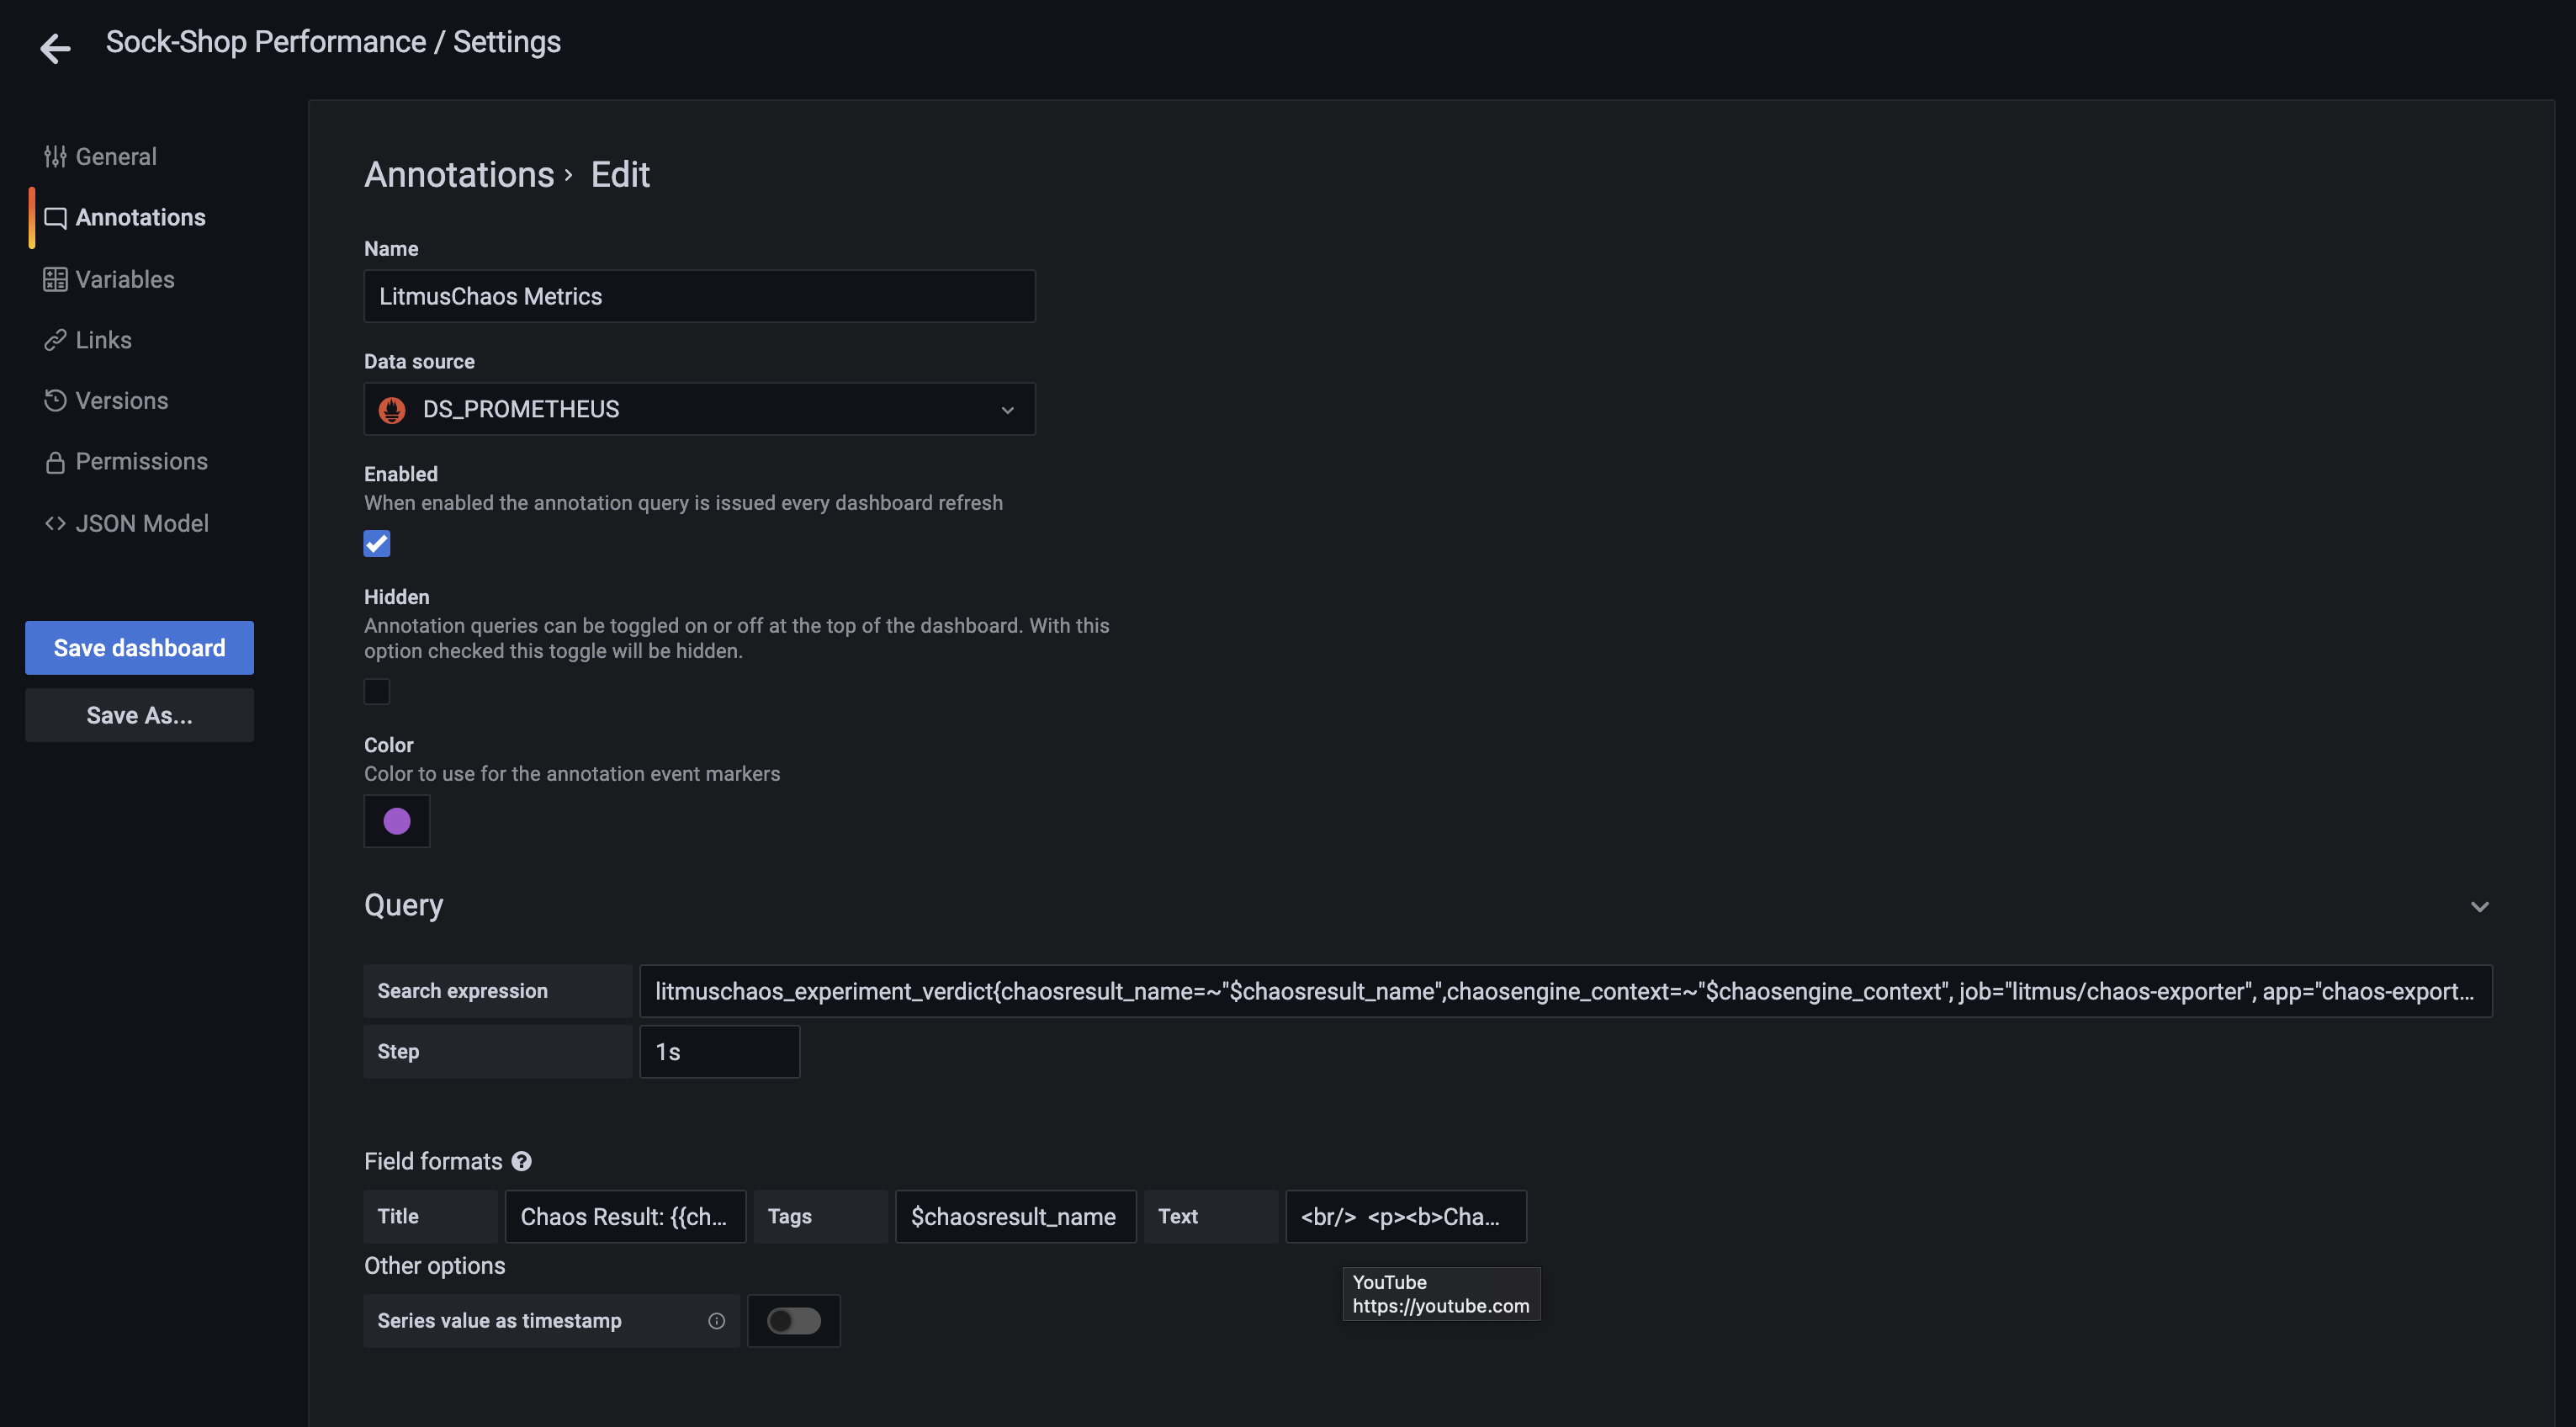Click the Versions history icon
Viewport: 2576px width, 1427px height.
point(55,401)
